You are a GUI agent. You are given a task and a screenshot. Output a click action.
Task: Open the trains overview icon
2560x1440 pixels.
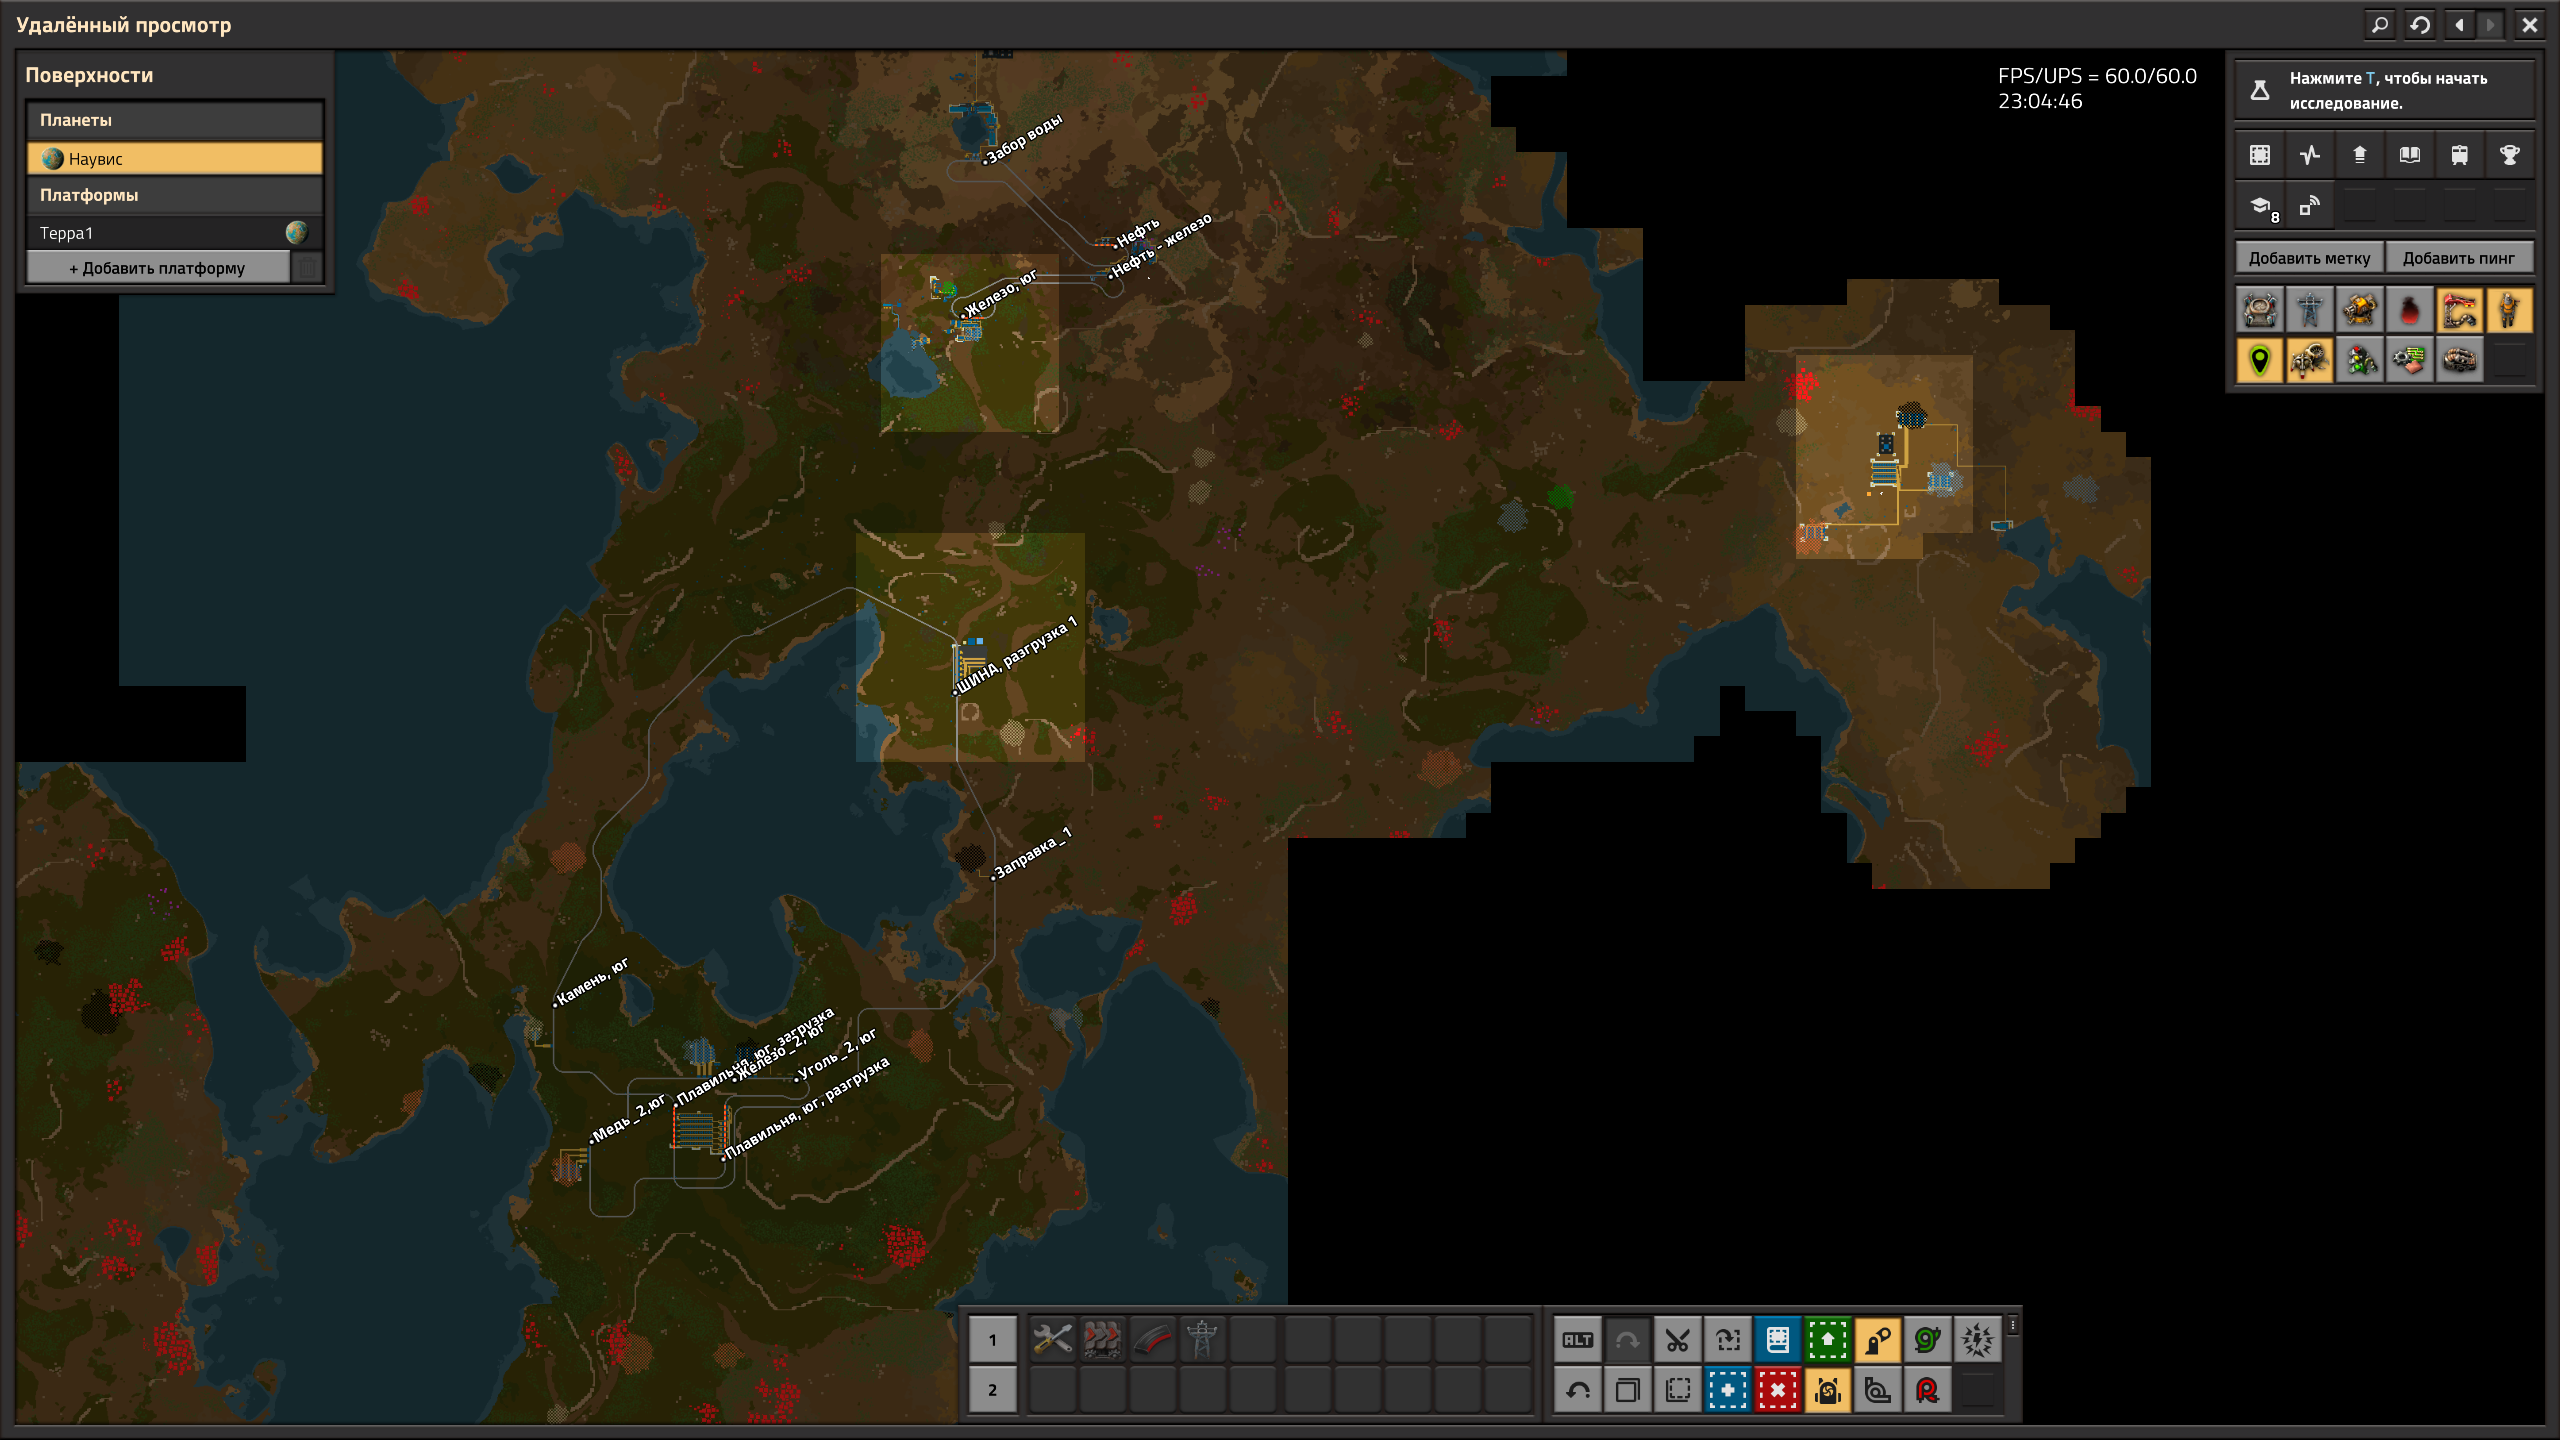click(x=2459, y=155)
